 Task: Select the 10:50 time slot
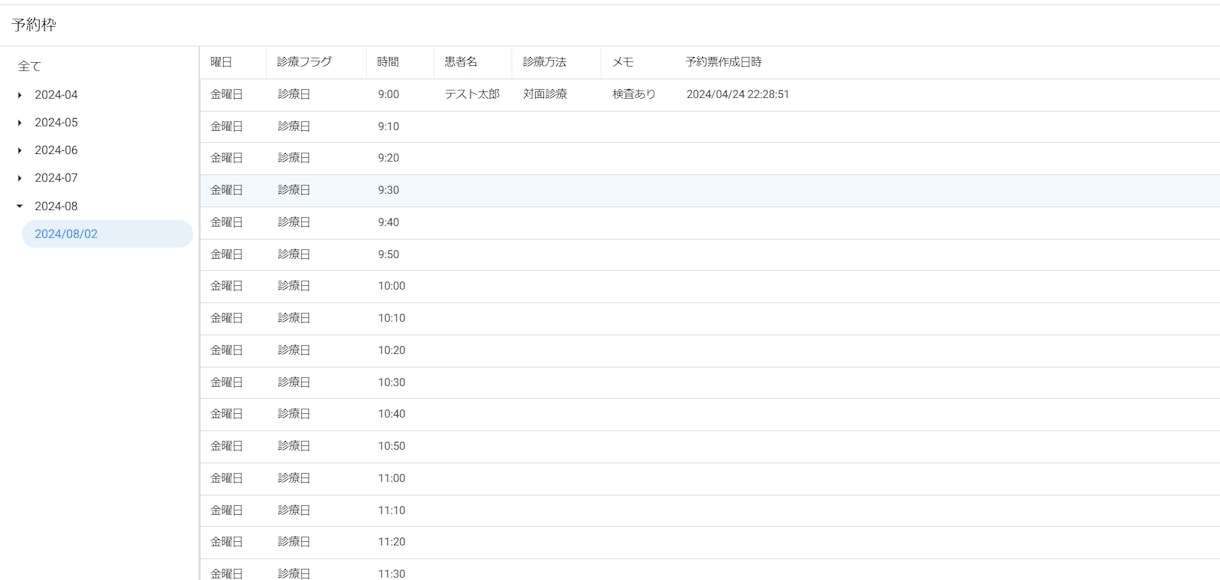click(391, 446)
